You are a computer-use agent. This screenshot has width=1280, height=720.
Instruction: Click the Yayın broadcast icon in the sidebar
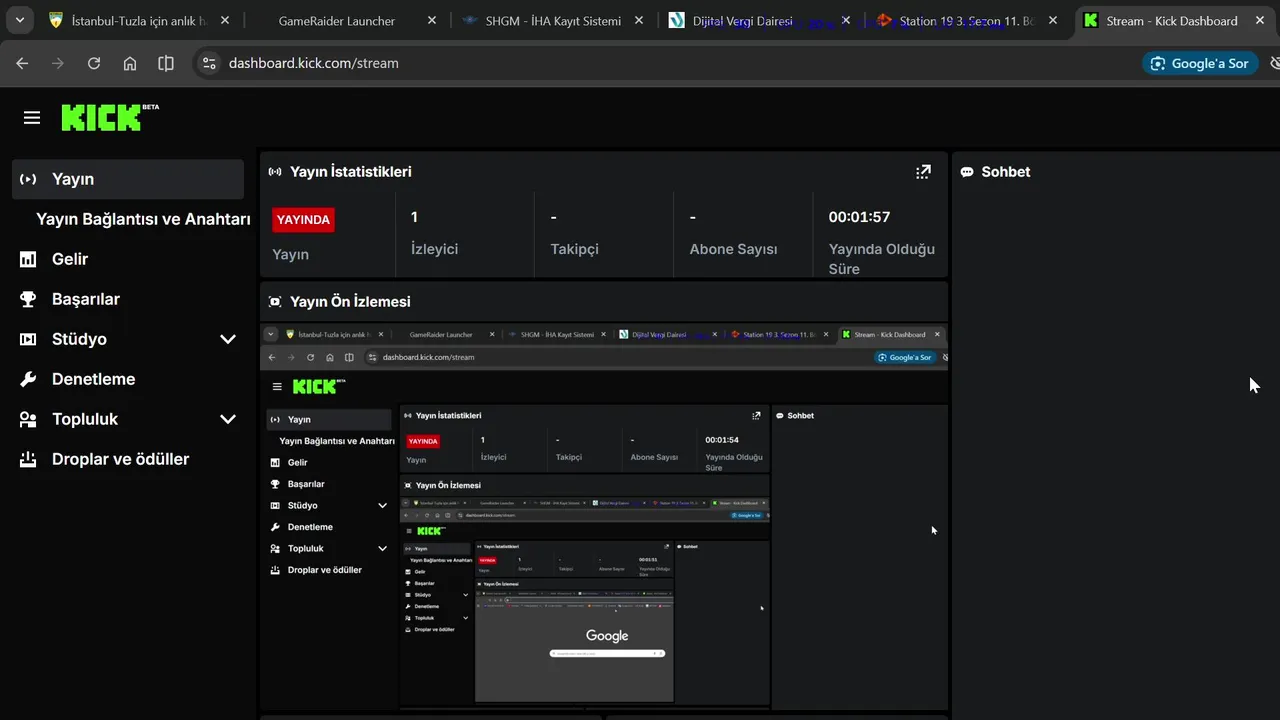click(28, 179)
